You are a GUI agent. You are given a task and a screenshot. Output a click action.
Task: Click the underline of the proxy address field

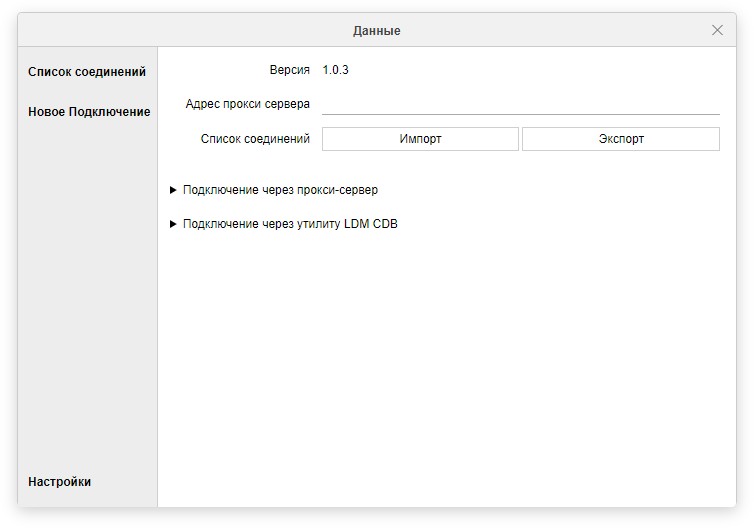[x=520, y=115]
